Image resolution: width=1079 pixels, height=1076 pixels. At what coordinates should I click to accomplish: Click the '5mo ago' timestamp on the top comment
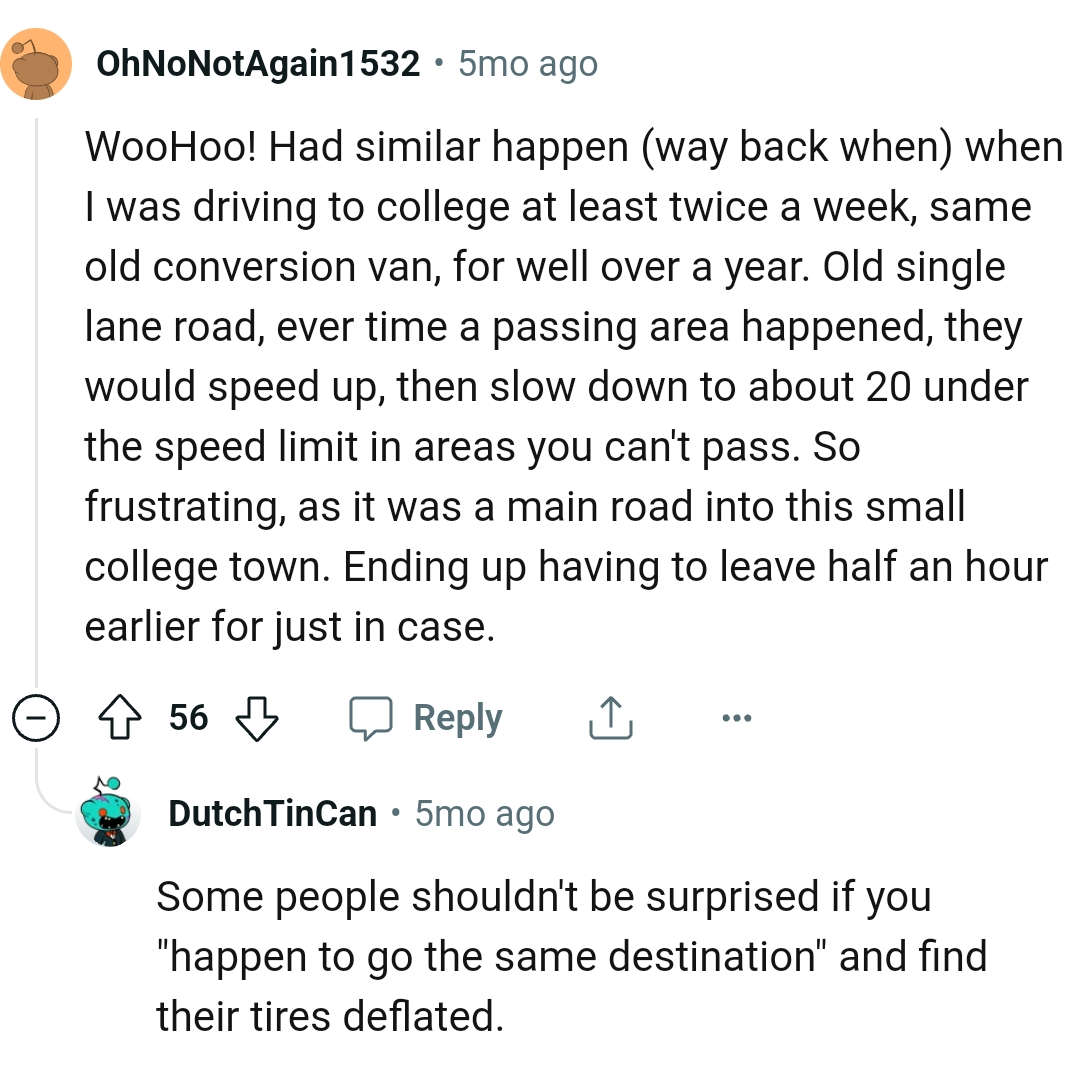[525, 62]
